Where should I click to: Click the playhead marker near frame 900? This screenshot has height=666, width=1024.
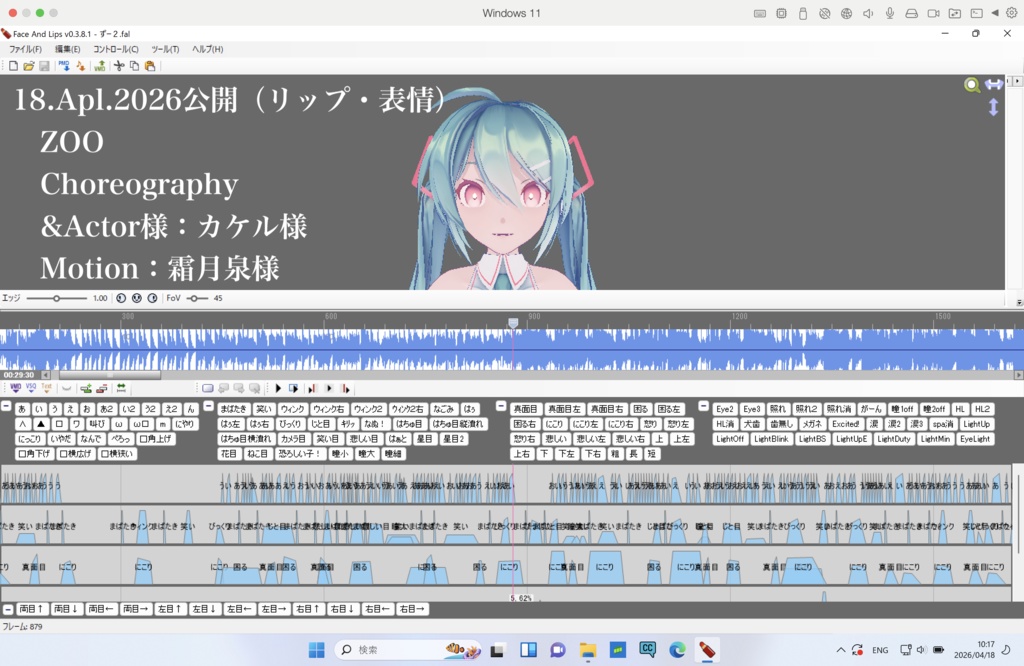(513, 323)
